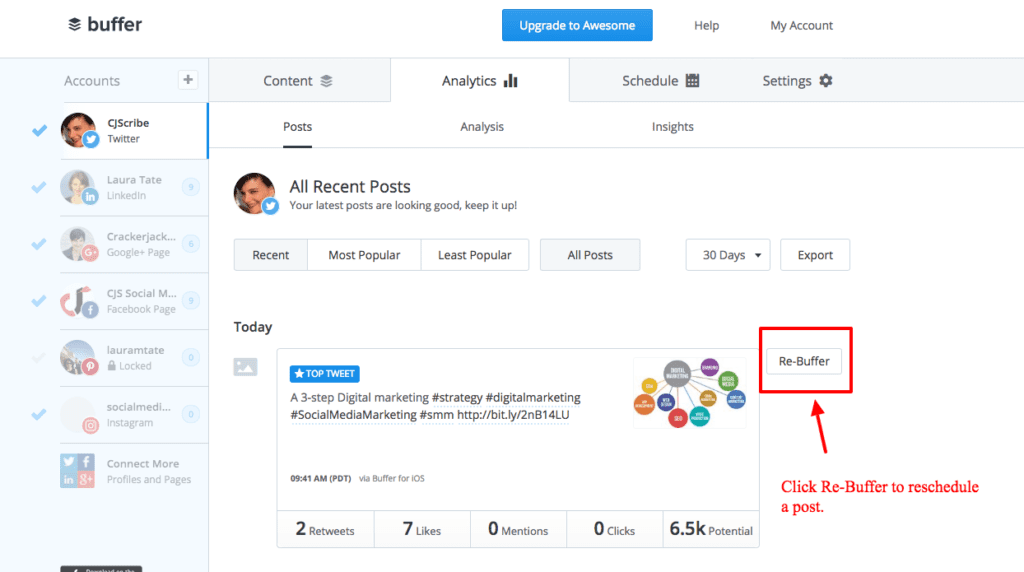This screenshot has width=1024, height=572.
Task: Click the 0 Mentions stat
Action: 519,529
